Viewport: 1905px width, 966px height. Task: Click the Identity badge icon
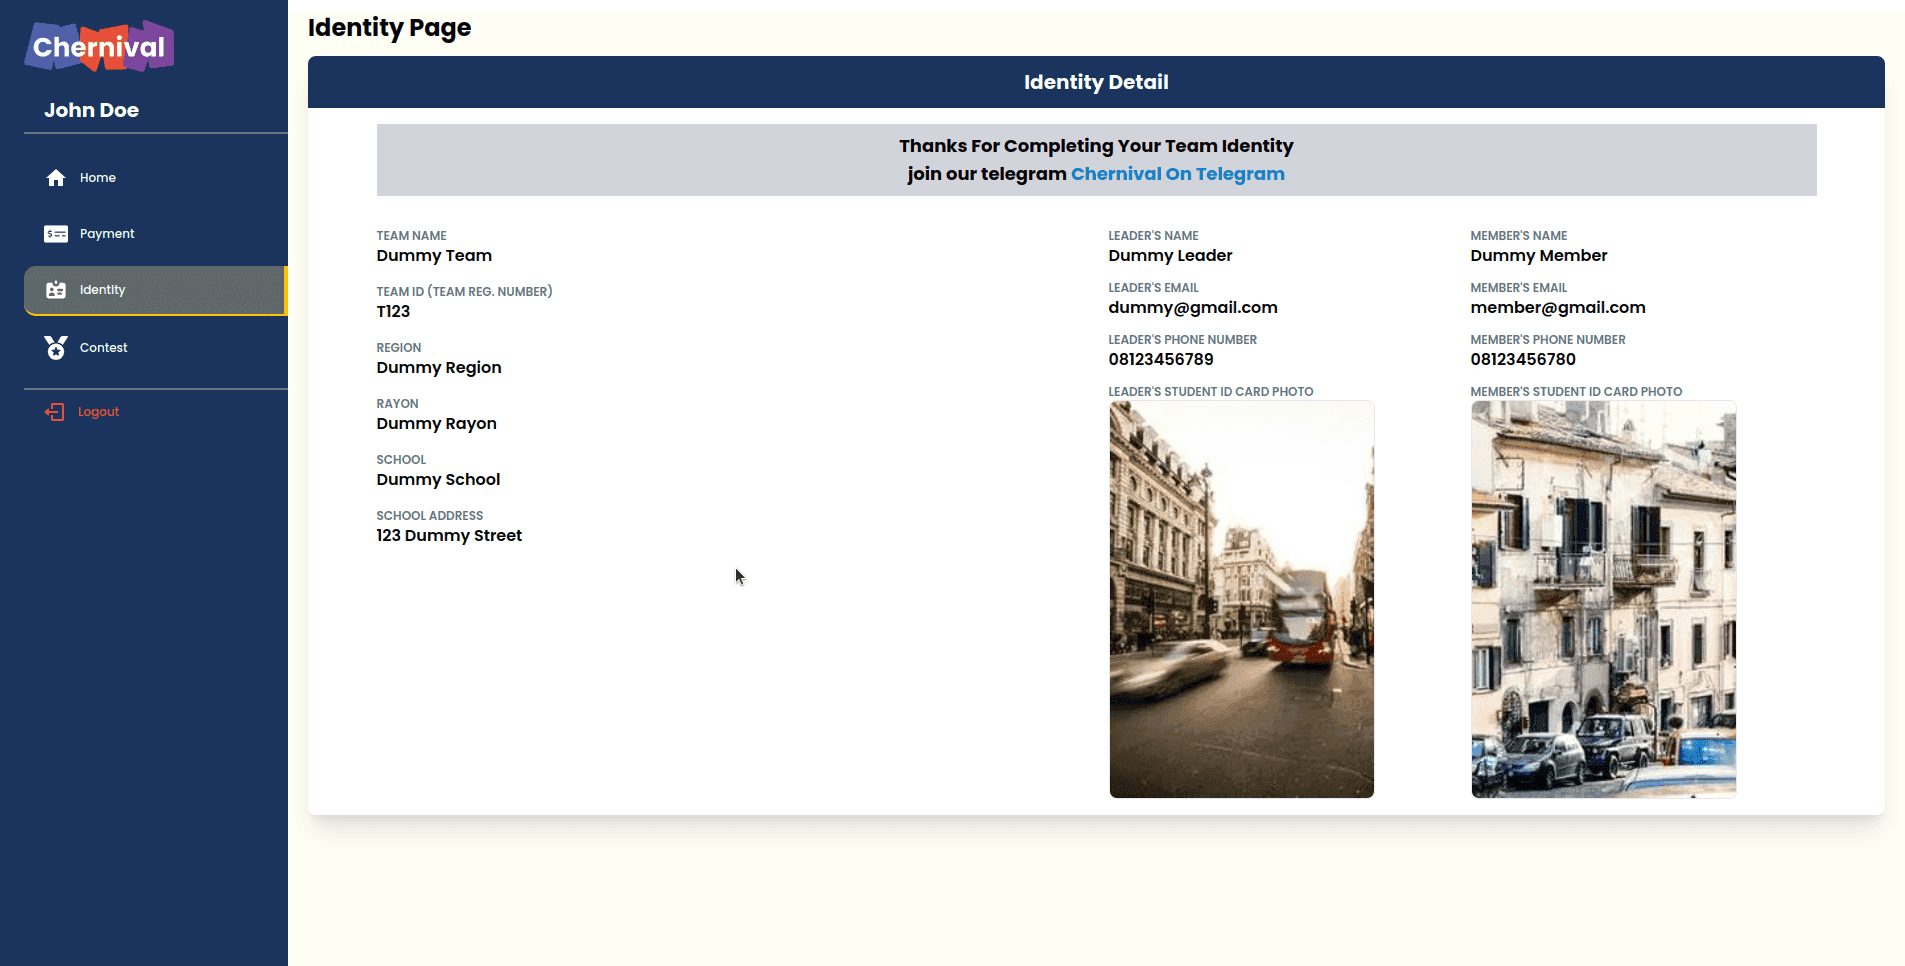[x=56, y=290]
